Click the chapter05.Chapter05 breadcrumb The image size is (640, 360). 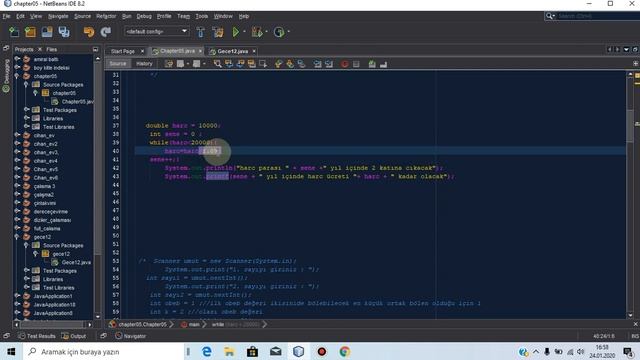tap(138, 324)
